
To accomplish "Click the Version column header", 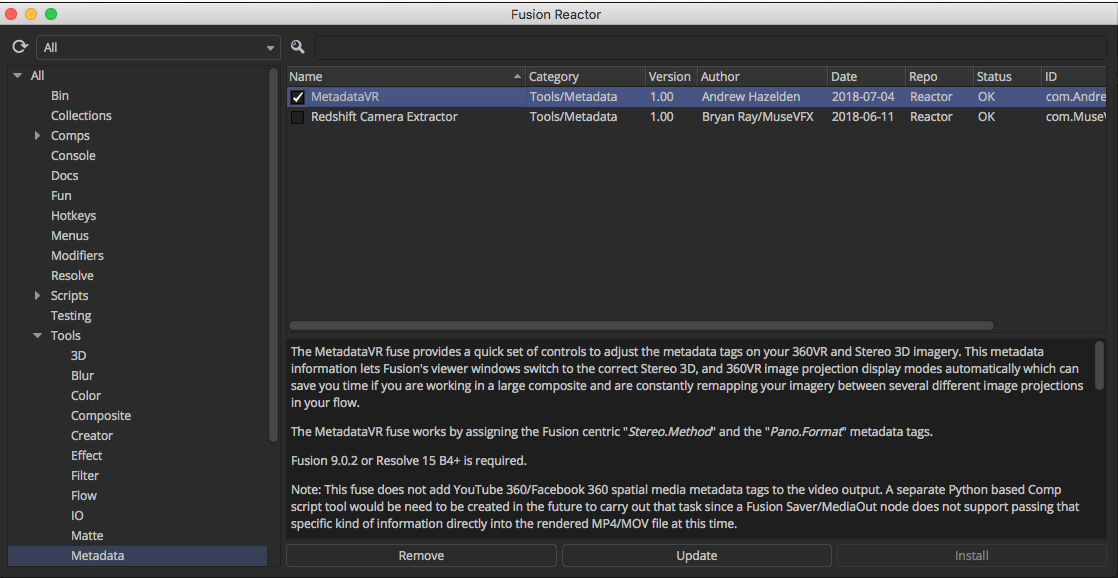I will (670, 76).
